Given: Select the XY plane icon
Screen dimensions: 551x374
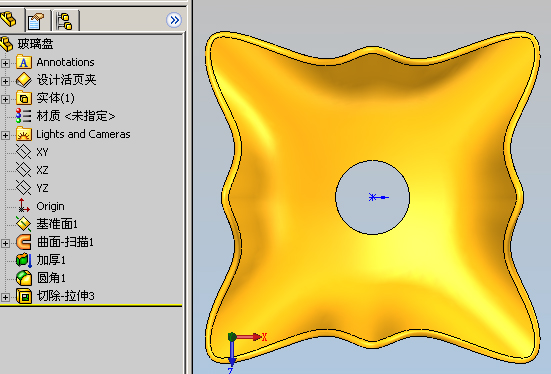Looking at the screenshot, I should 24,152.
